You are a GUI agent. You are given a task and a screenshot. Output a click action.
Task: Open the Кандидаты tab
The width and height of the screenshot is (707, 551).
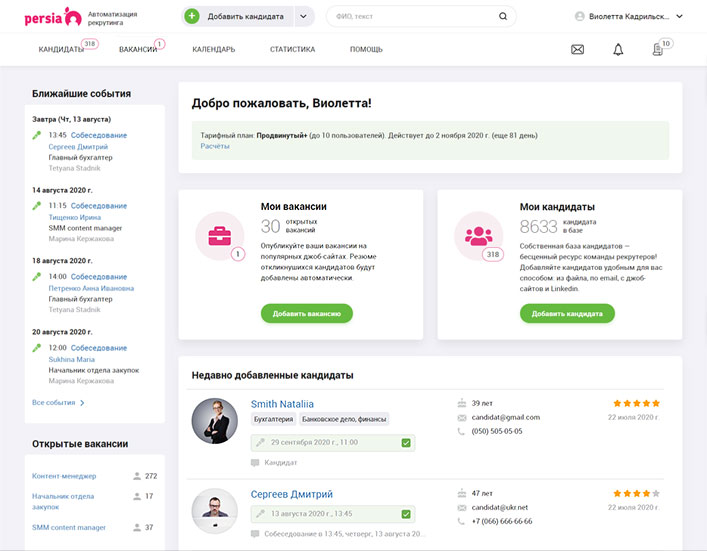[x=61, y=49]
